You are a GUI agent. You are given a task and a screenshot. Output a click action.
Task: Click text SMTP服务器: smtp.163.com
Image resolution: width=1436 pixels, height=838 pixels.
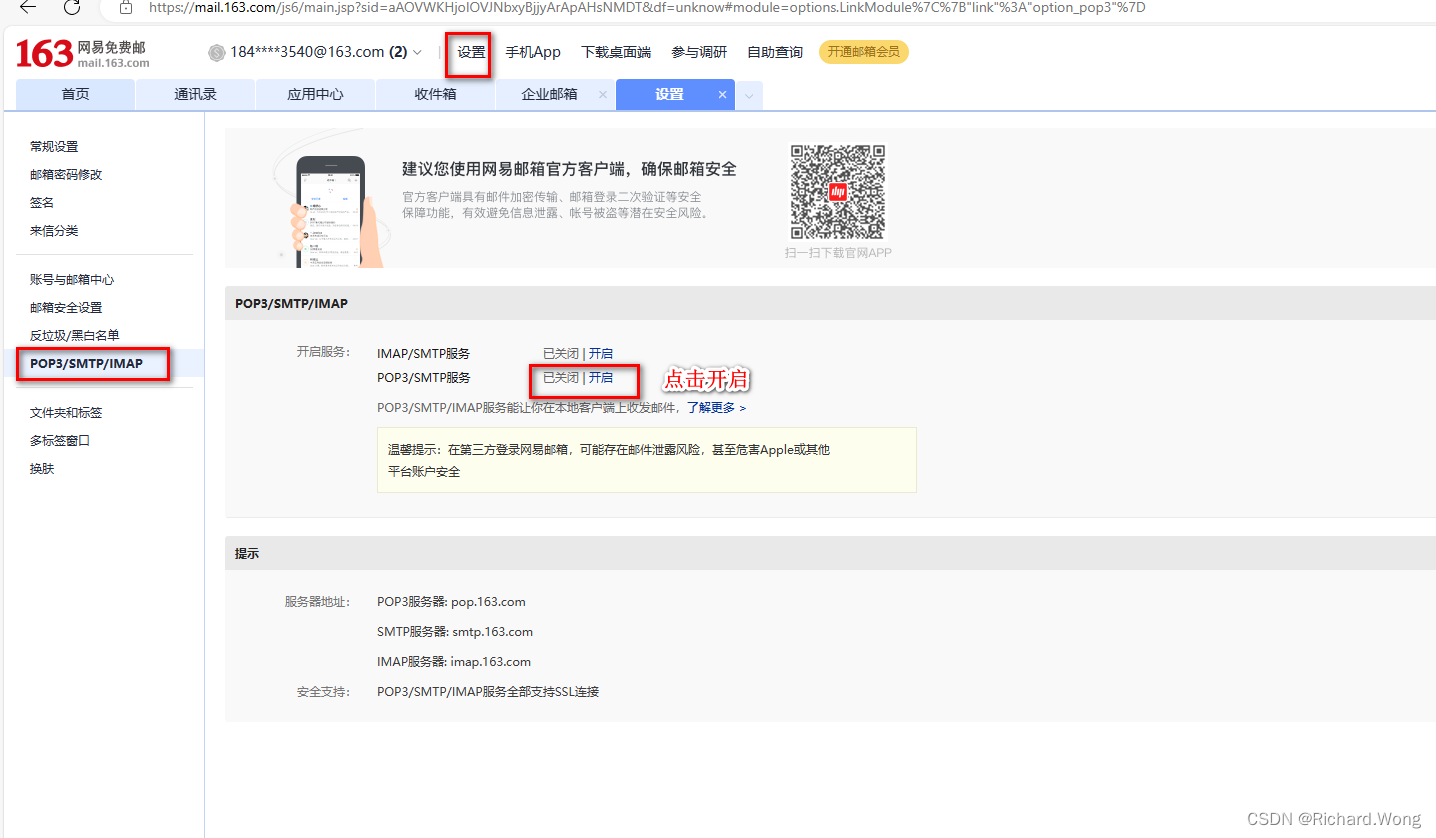(455, 631)
